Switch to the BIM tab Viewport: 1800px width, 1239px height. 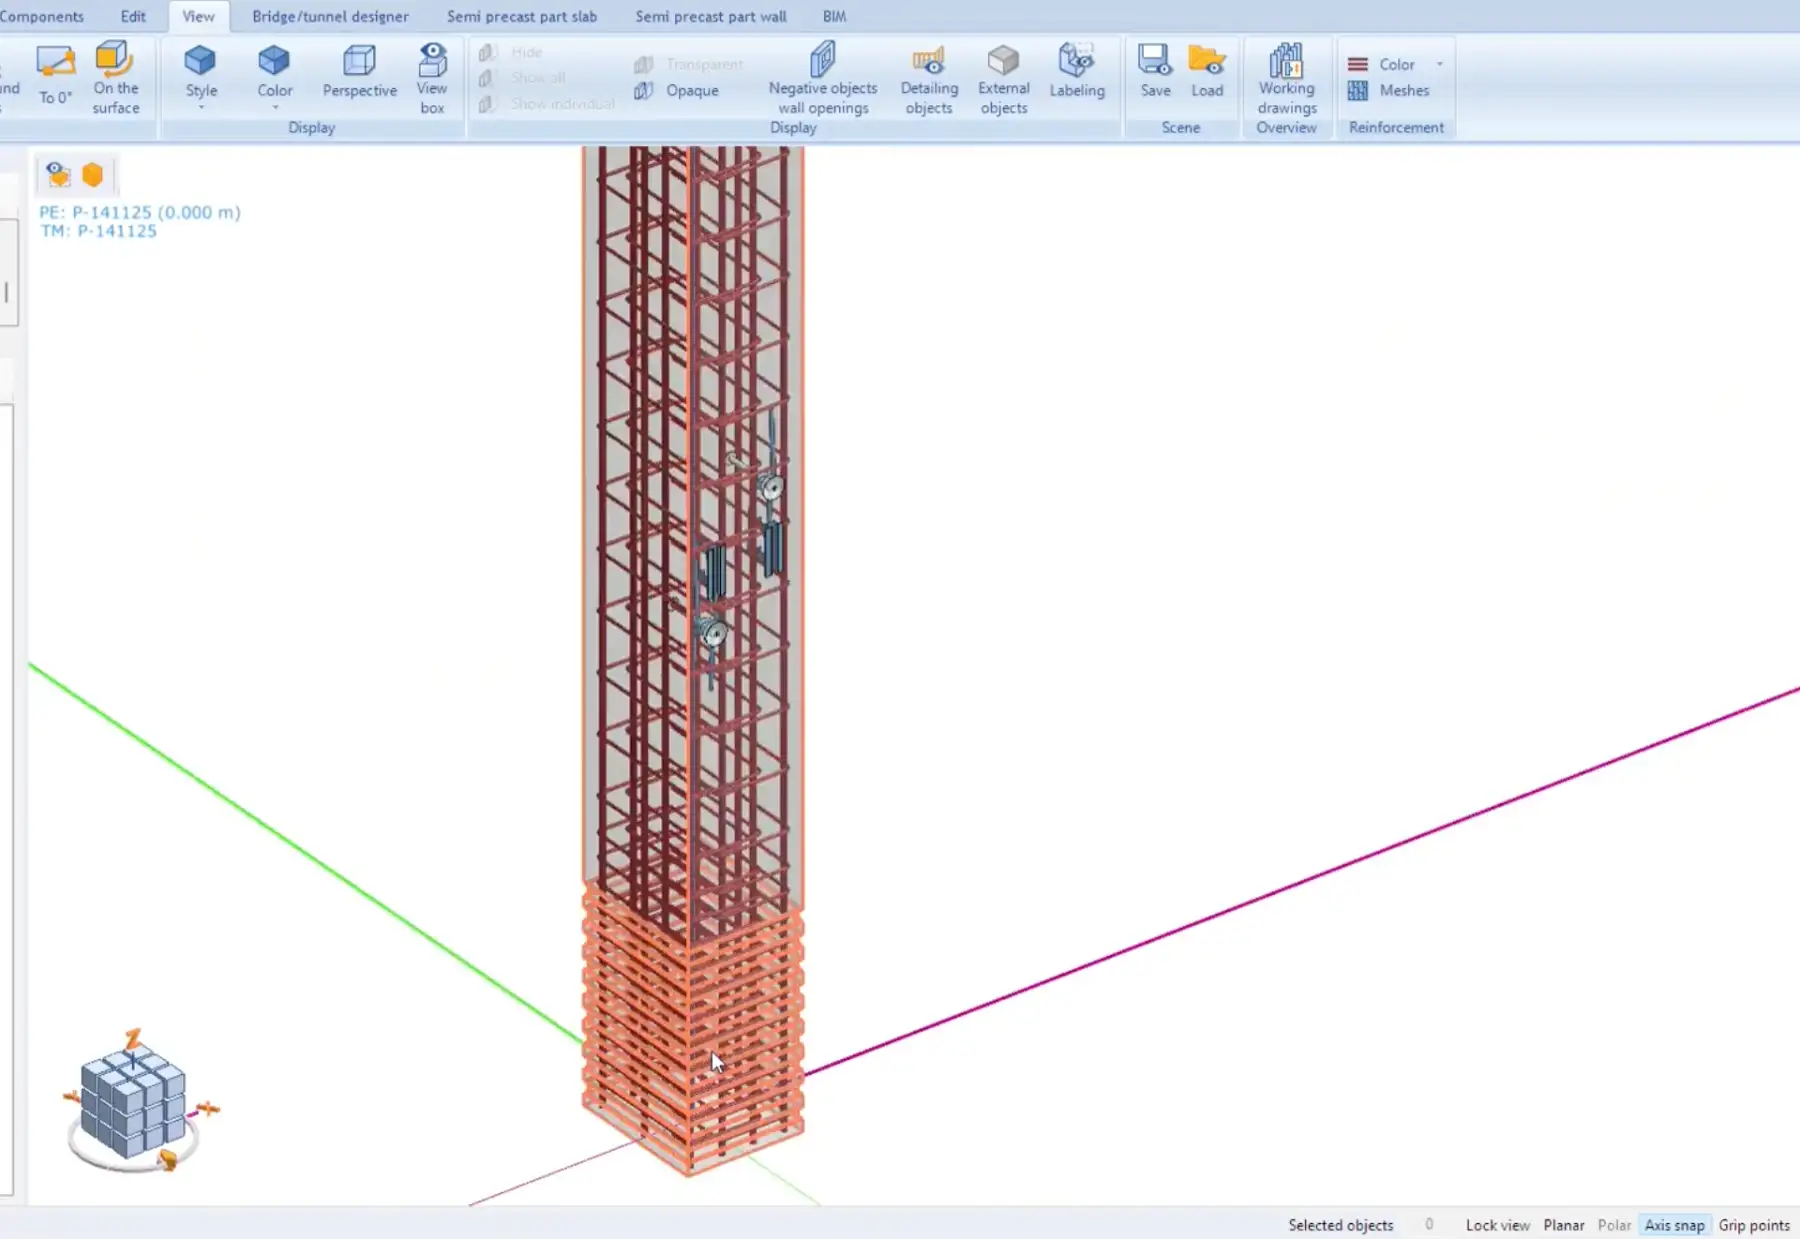(834, 16)
